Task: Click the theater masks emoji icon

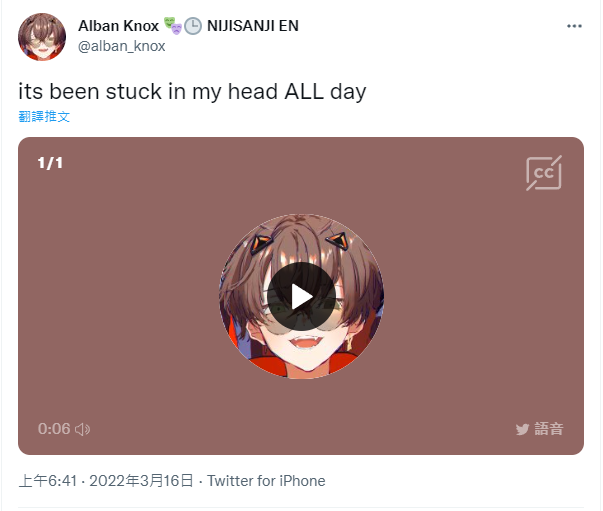Action: [173, 25]
